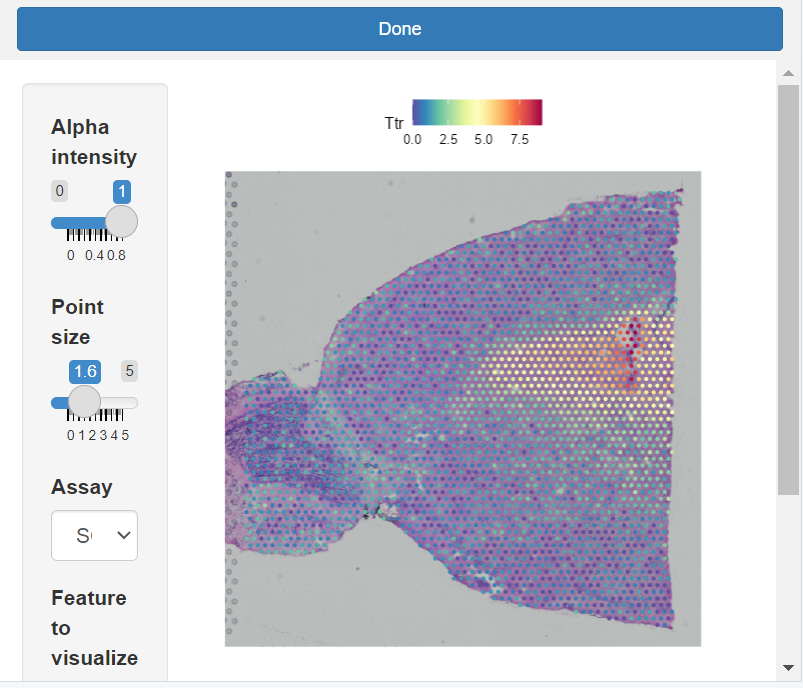Click the scroll down arrow
803x688 pixels.
[788, 668]
